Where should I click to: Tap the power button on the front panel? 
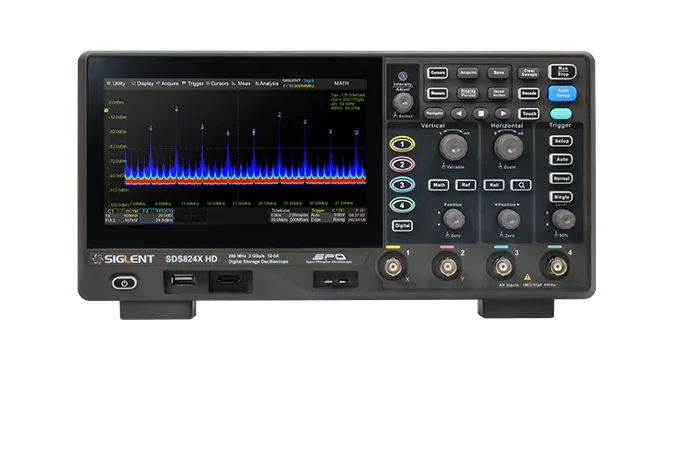[124, 282]
